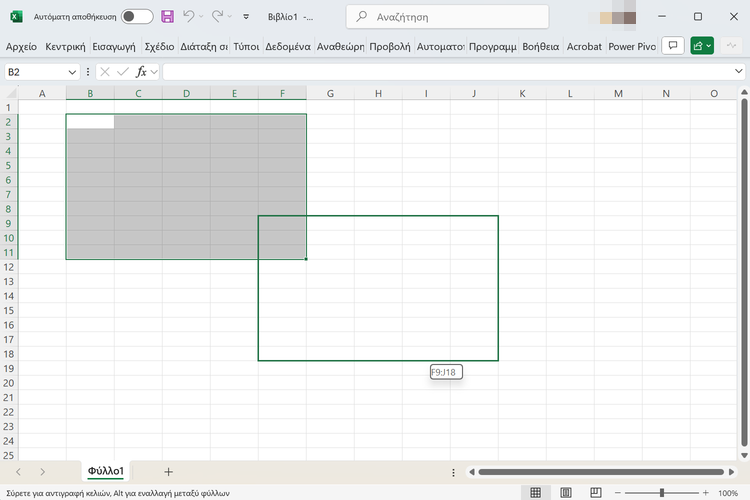
Task: Switch to Page Break Preview icon
Action: pyautogui.click(x=596, y=492)
